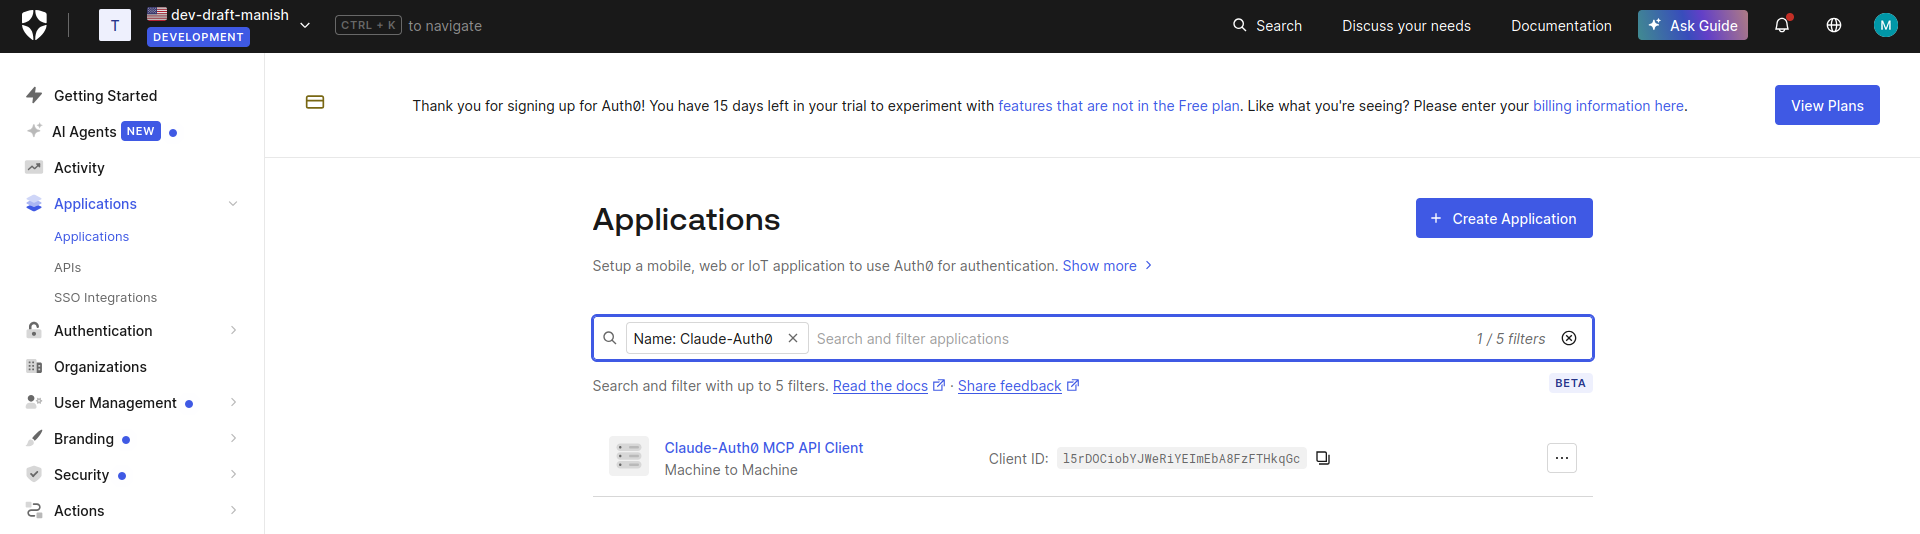
Task: Open billing information here link
Action: pos(1608,106)
